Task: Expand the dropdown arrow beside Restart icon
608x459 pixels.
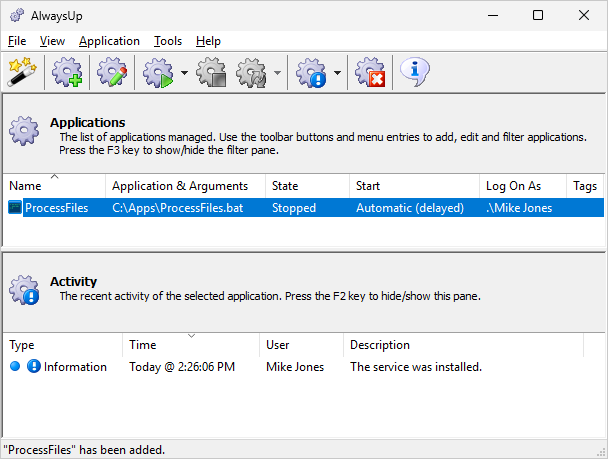Action: point(277,73)
